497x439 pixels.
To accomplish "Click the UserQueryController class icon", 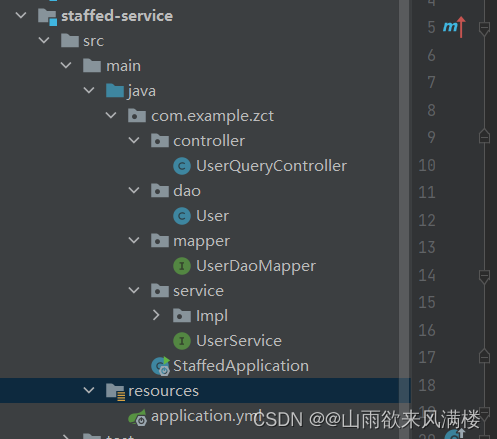I will click(182, 166).
